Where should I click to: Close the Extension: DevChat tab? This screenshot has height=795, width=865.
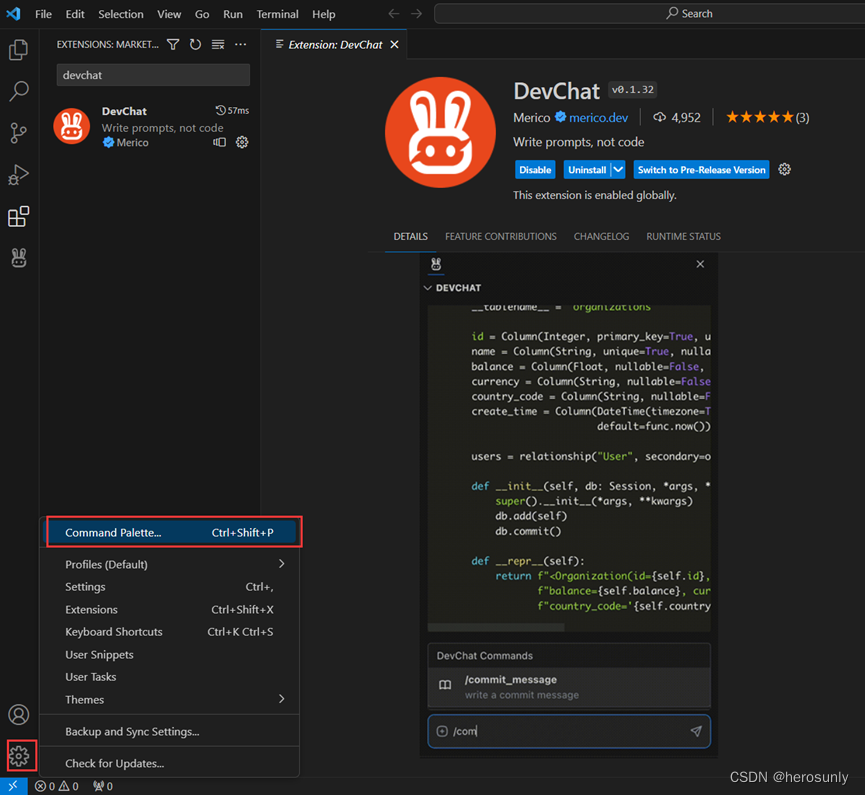click(x=394, y=45)
